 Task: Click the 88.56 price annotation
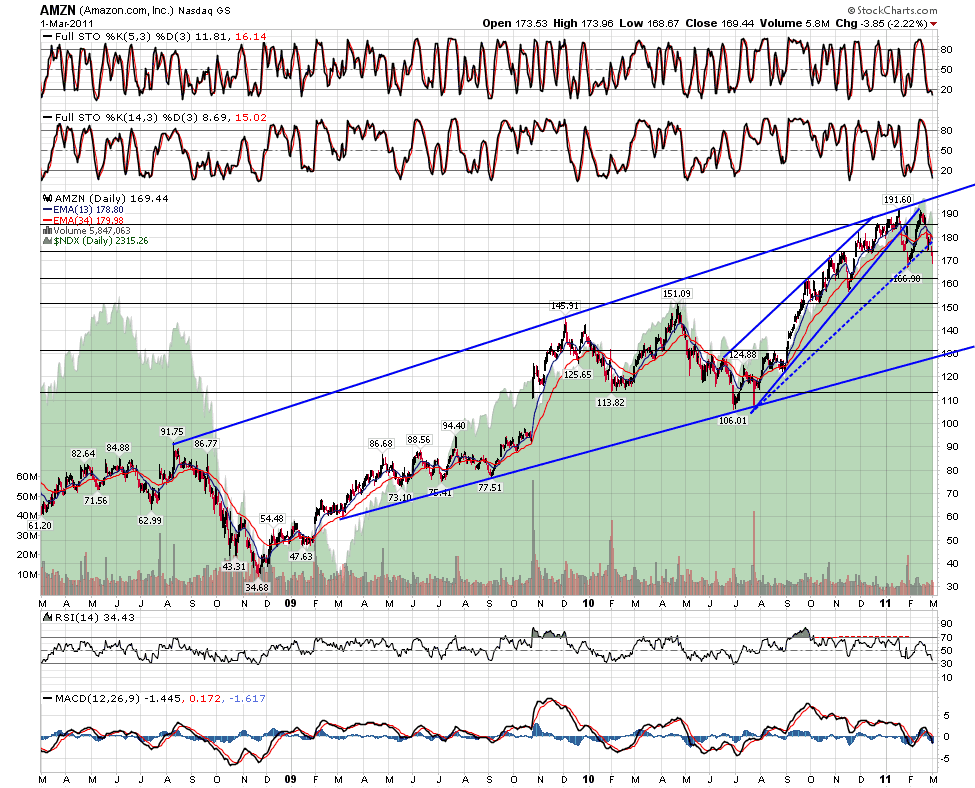(419, 440)
